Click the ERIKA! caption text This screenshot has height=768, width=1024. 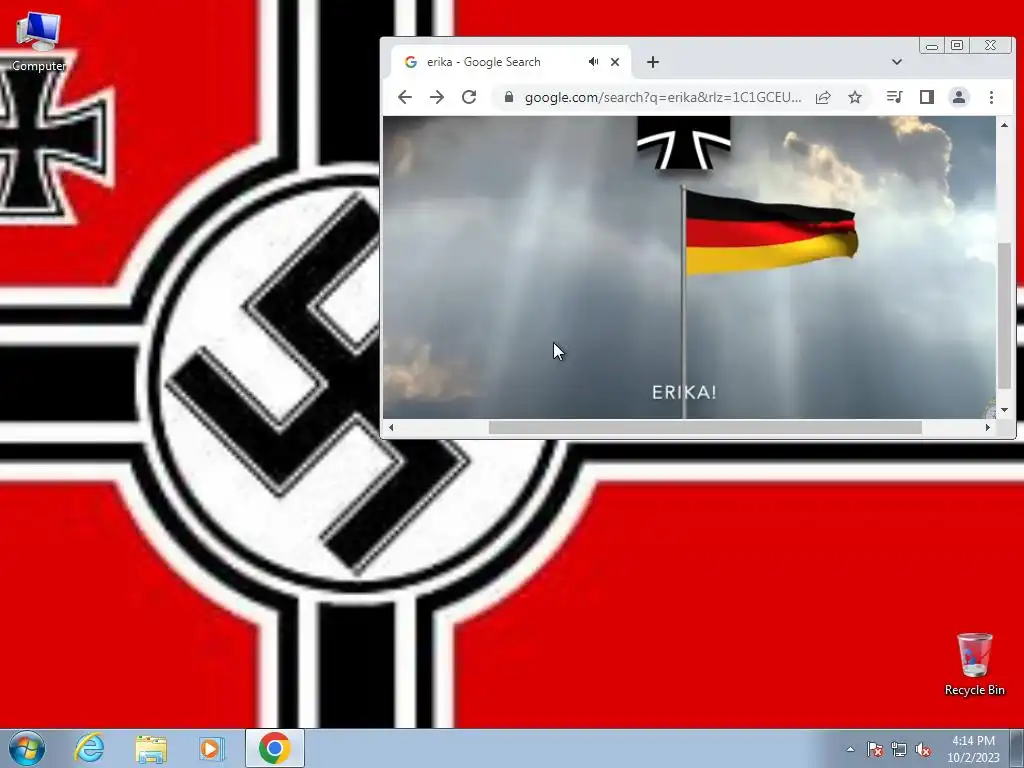point(684,392)
